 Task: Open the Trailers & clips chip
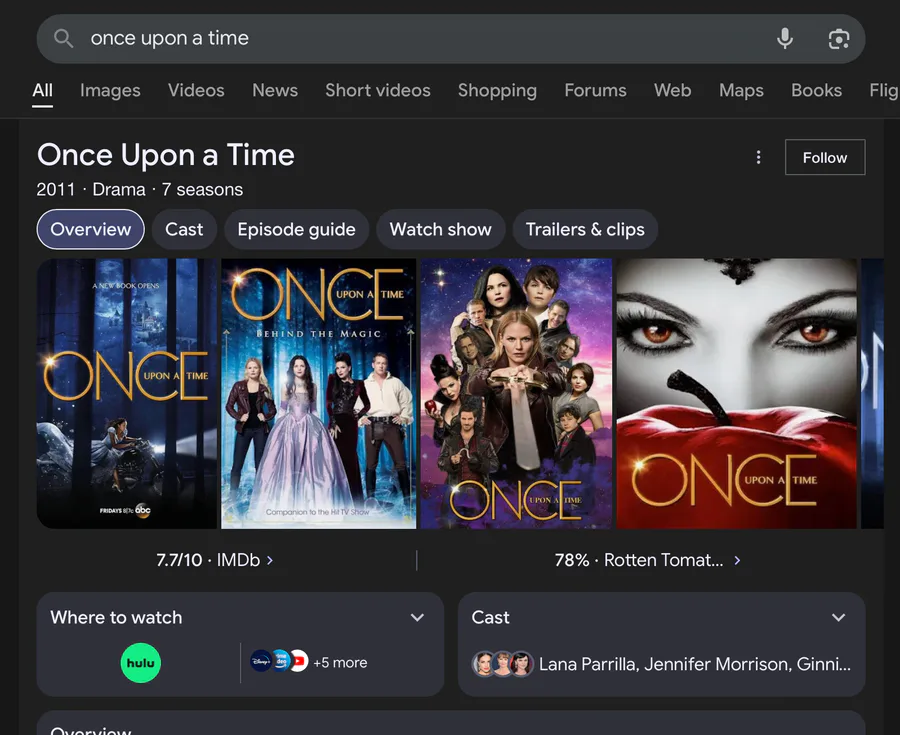click(x=585, y=230)
